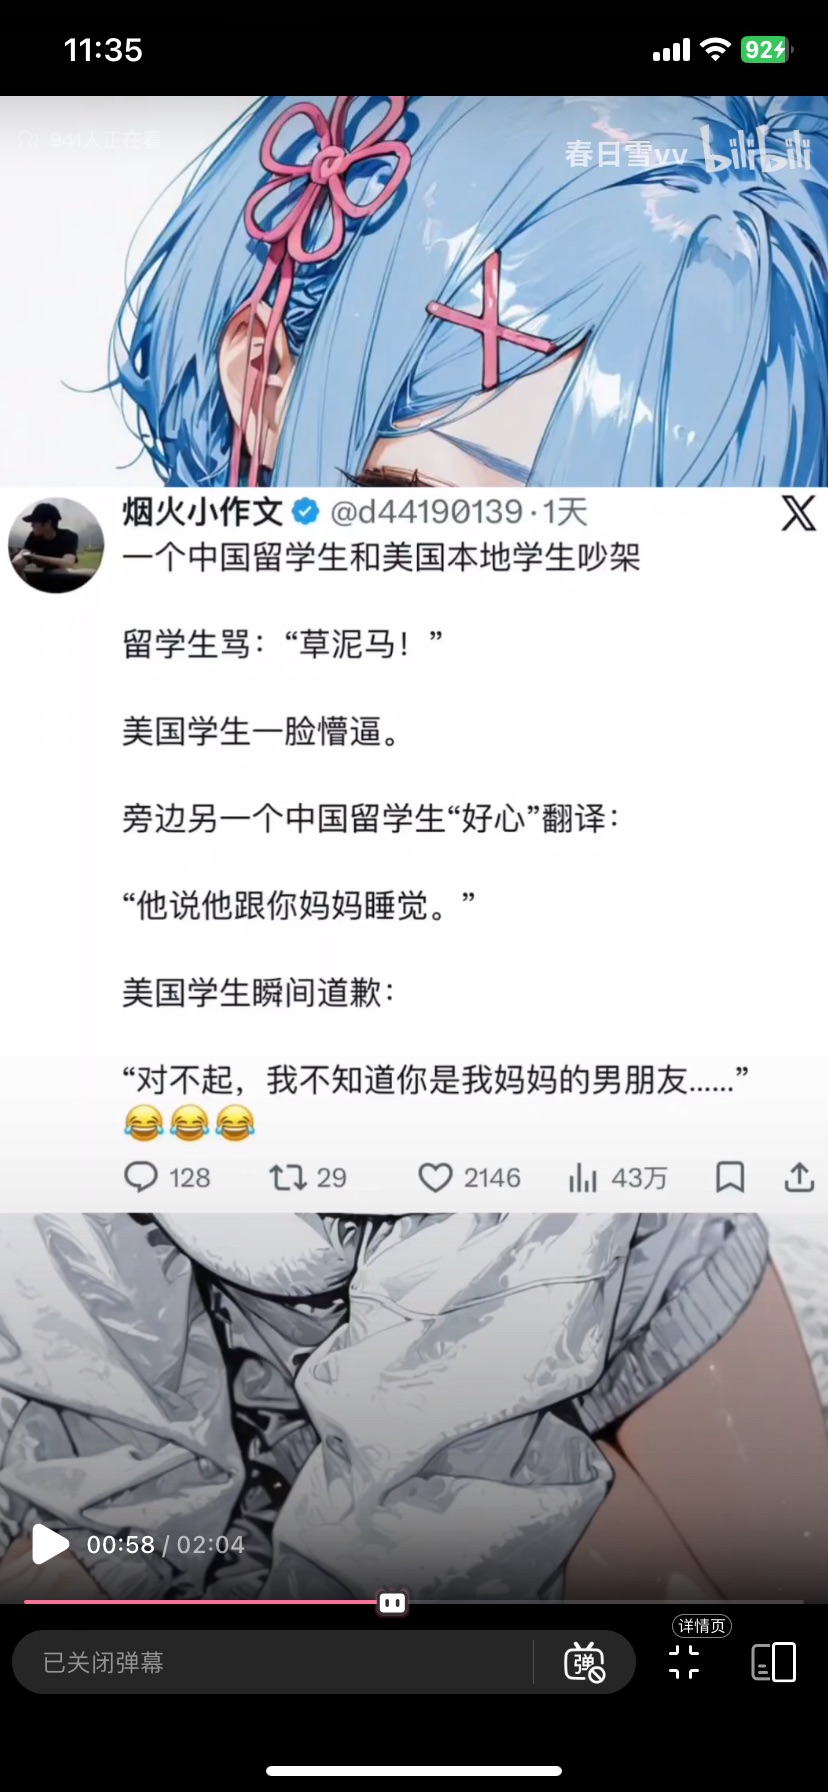This screenshot has height=1792, width=828.
Task: View post analytics bar chart icon 43万
Action: click(x=582, y=1177)
